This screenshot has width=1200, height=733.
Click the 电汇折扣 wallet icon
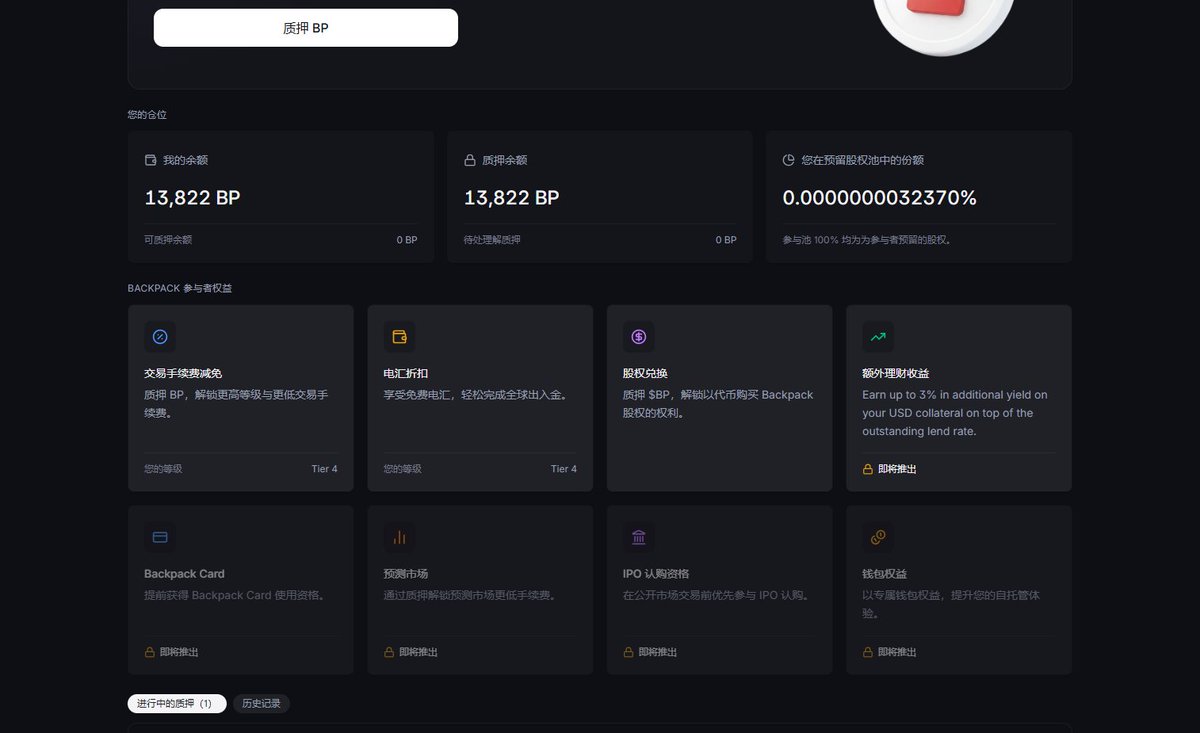[x=400, y=337]
